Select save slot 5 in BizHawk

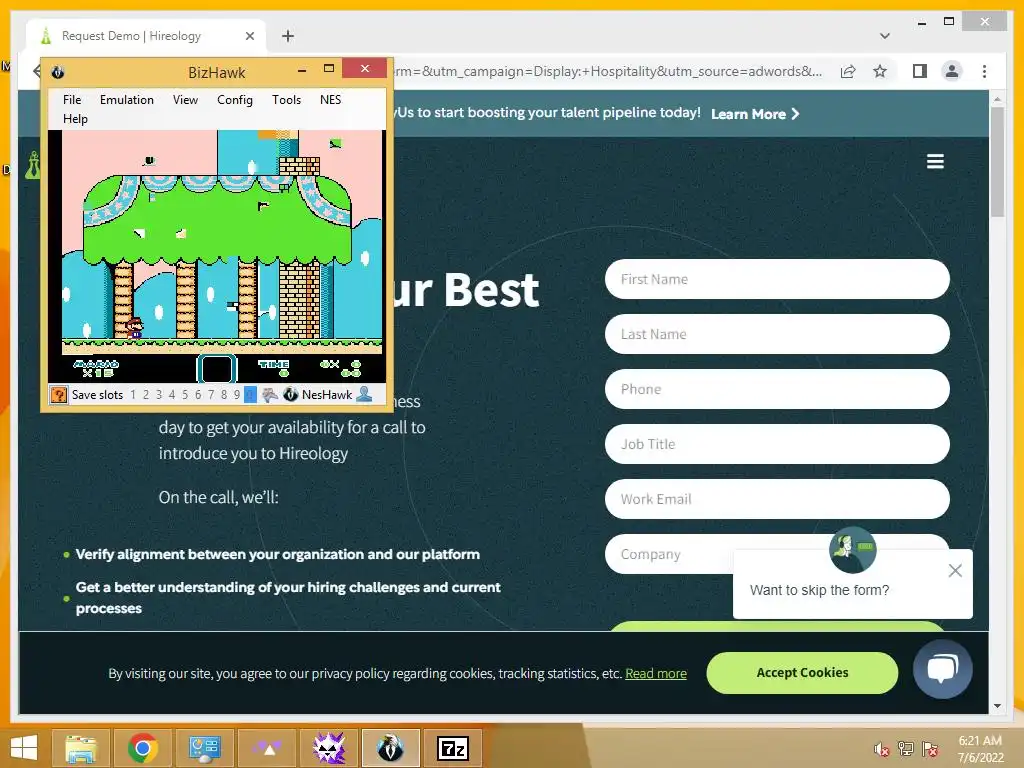[x=185, y=394]
